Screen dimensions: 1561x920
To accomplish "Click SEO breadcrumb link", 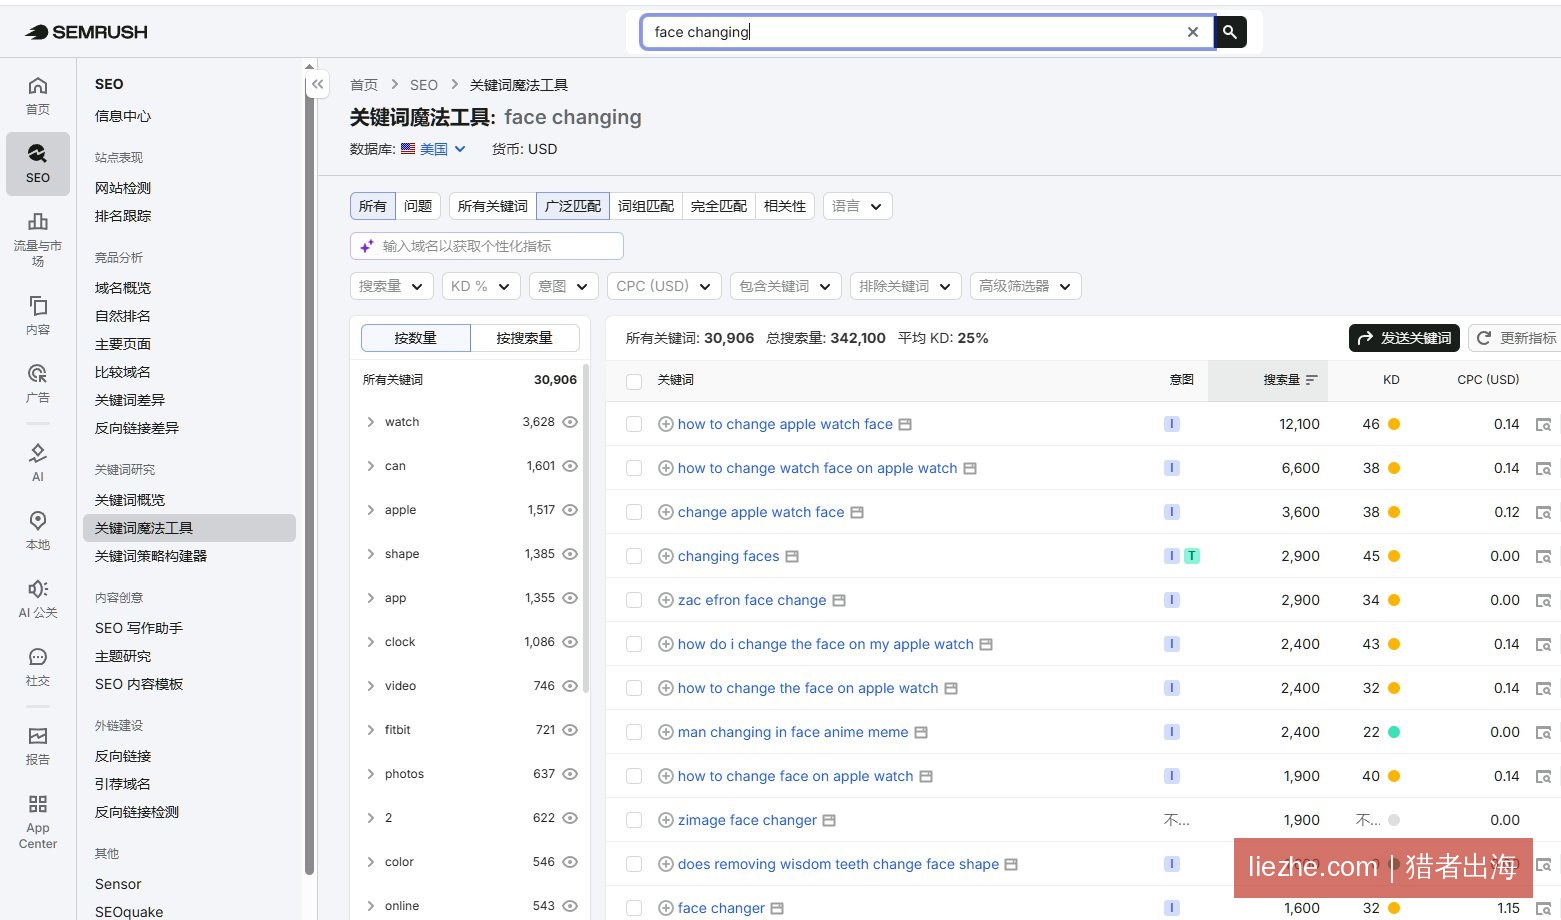I will [424, 85].
